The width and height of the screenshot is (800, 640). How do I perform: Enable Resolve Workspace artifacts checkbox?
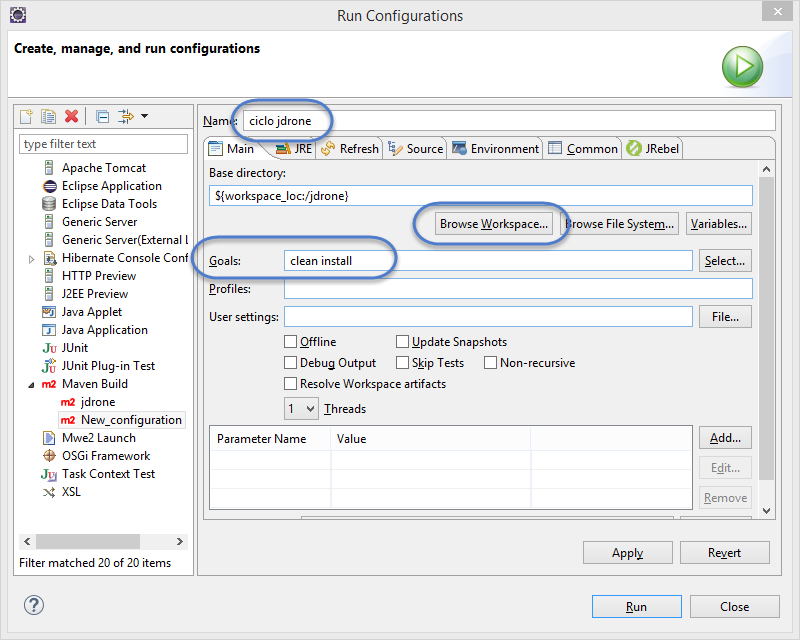290,383
